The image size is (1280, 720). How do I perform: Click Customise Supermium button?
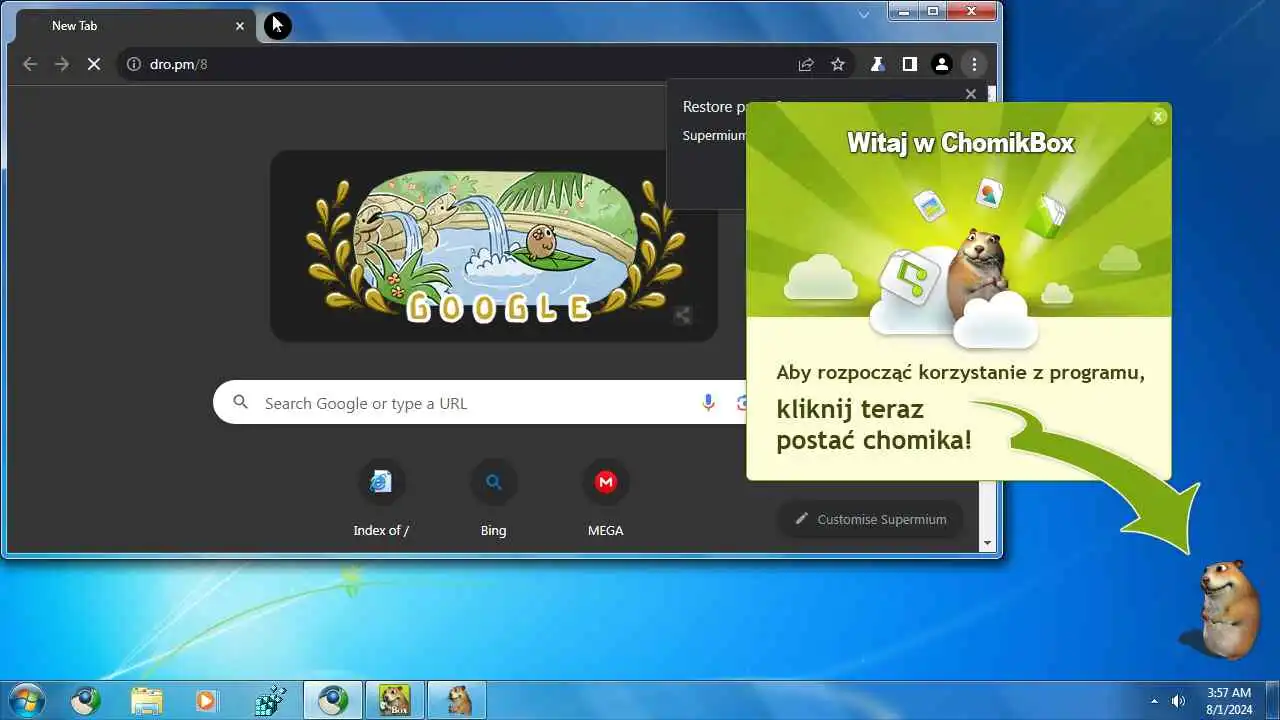pos(870,519)
